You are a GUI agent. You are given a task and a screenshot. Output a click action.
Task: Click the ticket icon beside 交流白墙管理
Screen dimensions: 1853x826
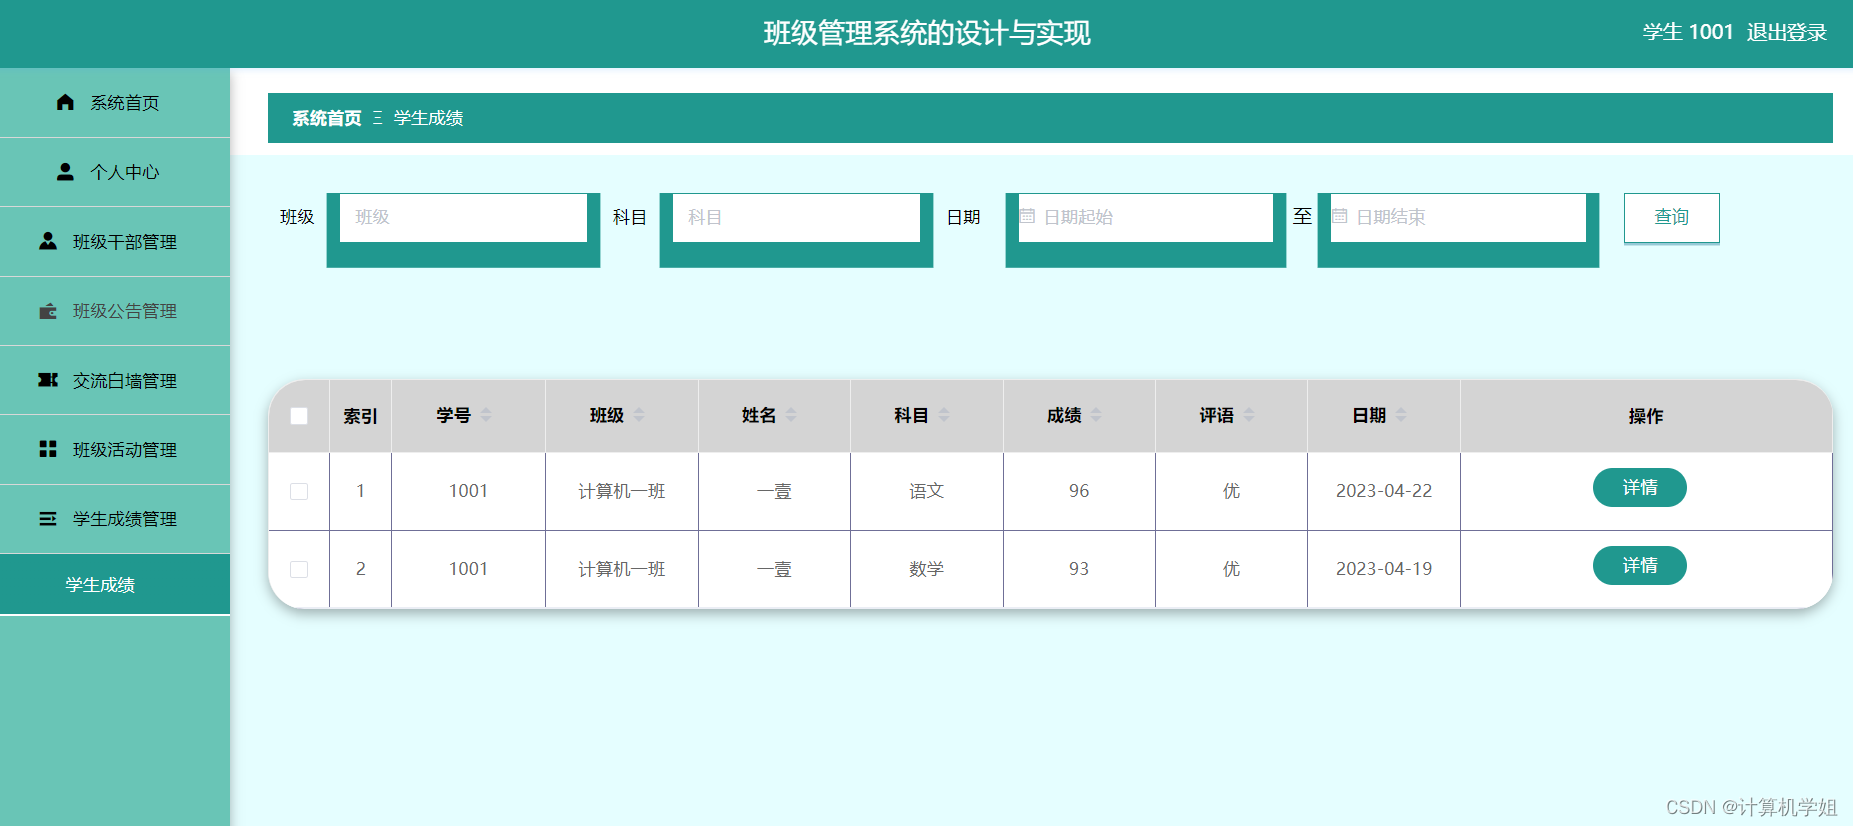[48, 380]
